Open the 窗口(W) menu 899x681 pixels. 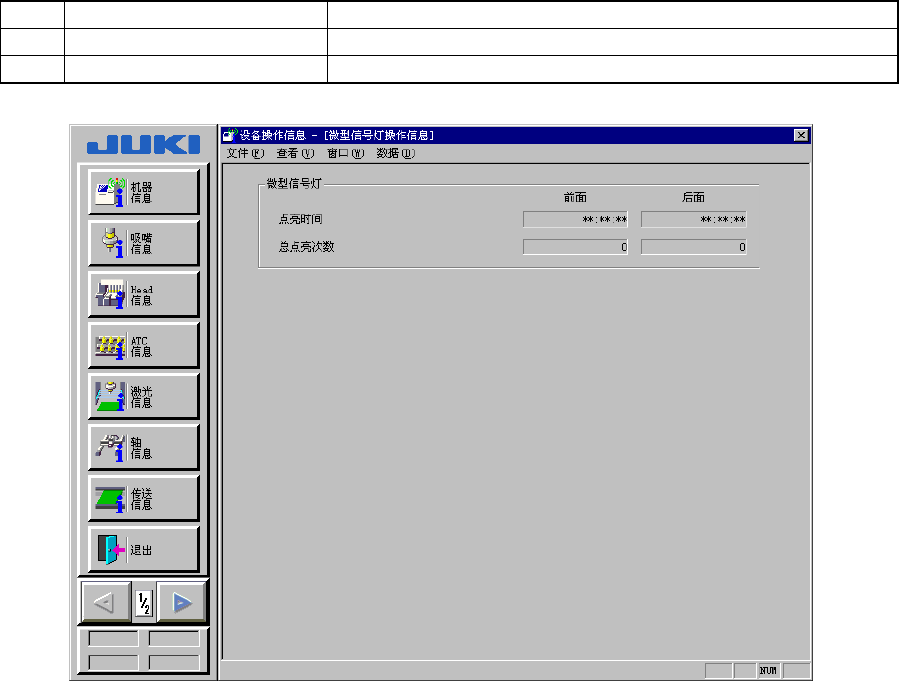pos(345,153)
